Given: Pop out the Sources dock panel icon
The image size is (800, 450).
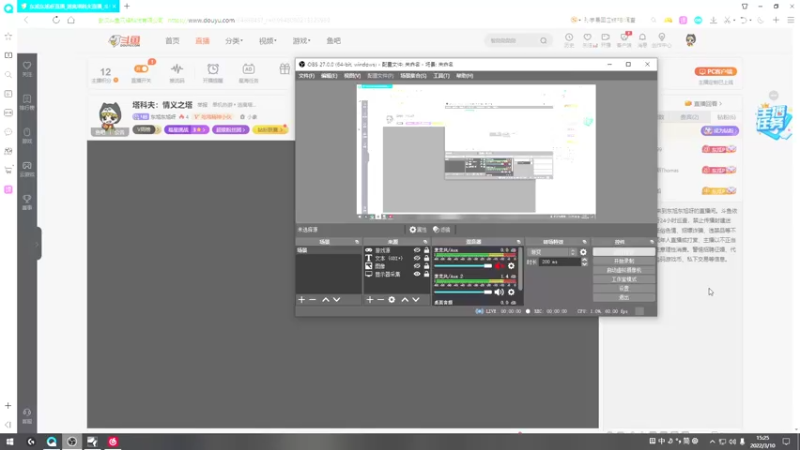Looking at the screenshot, I should pos(425,242).
